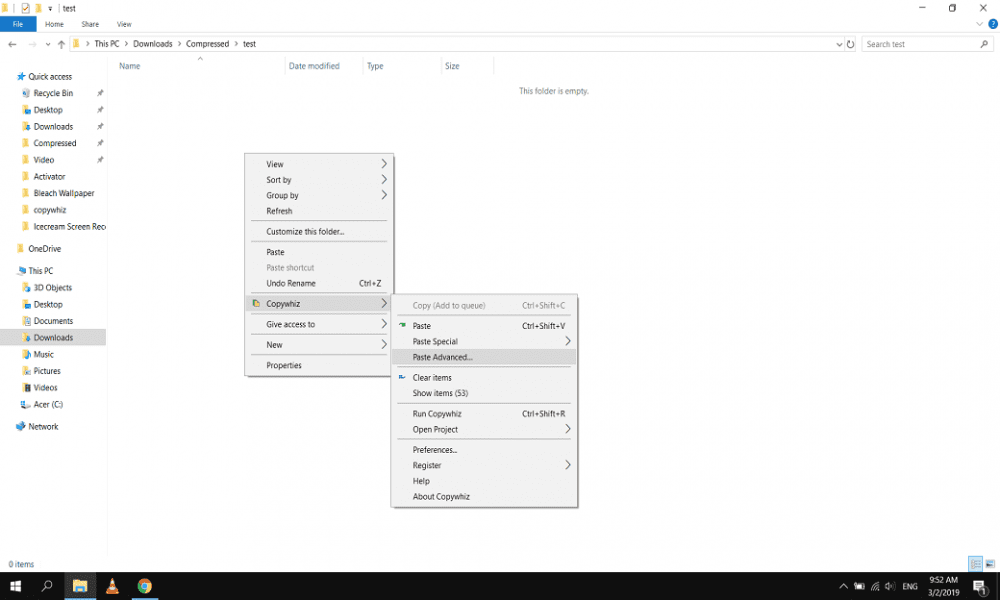Open the Action Center notification icon
The image size is (1000, 600).
pos(977,586)
